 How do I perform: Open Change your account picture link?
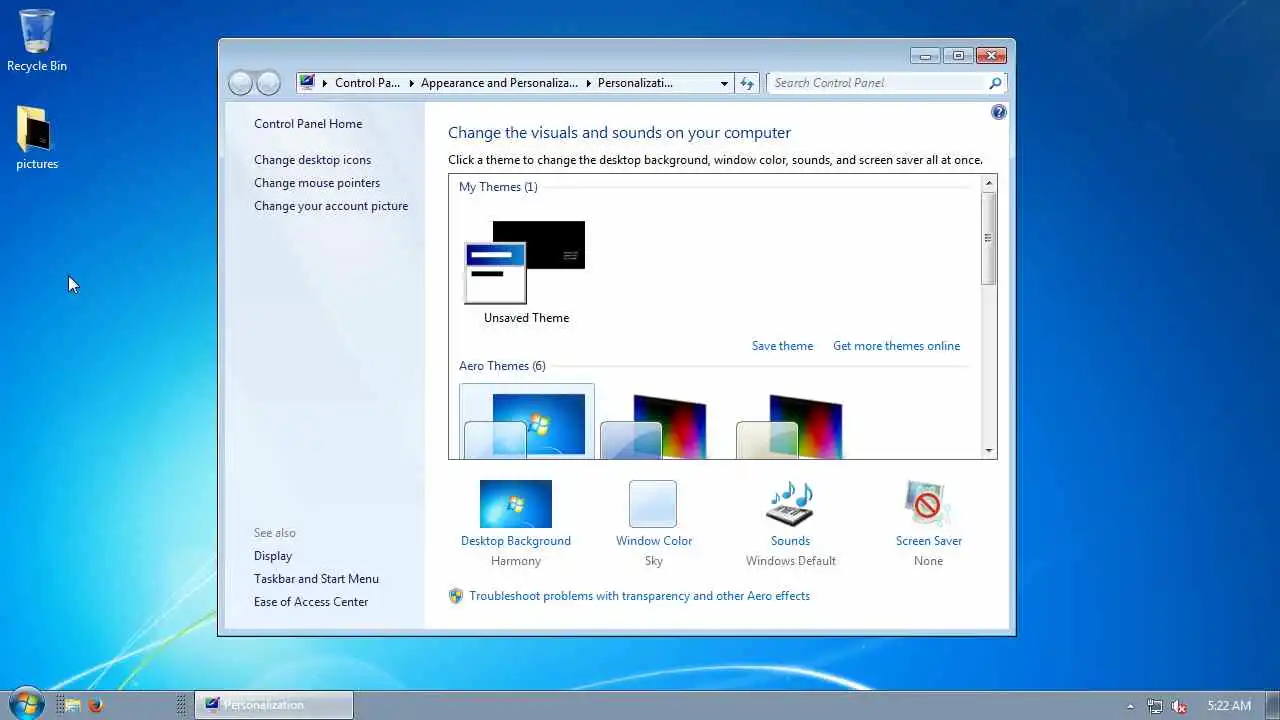pos(331,206)
